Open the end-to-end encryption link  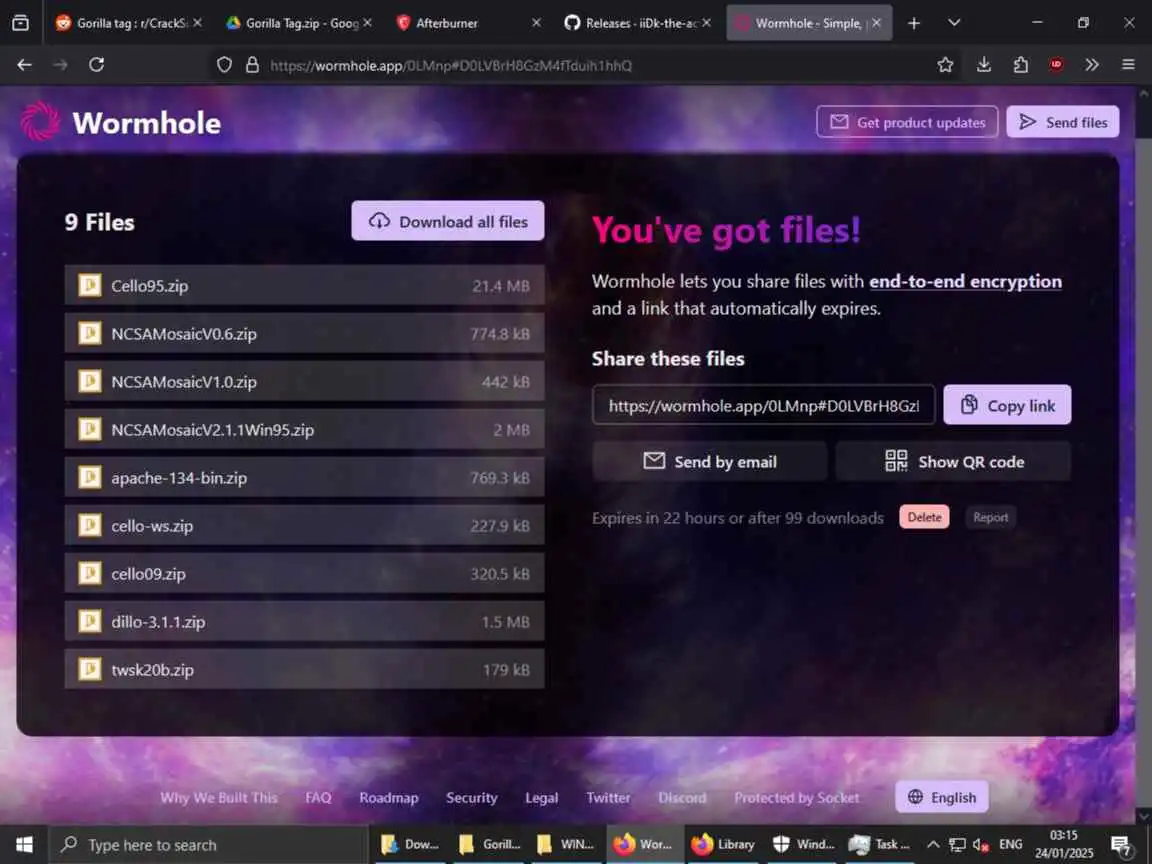click(x=965, y=282)
